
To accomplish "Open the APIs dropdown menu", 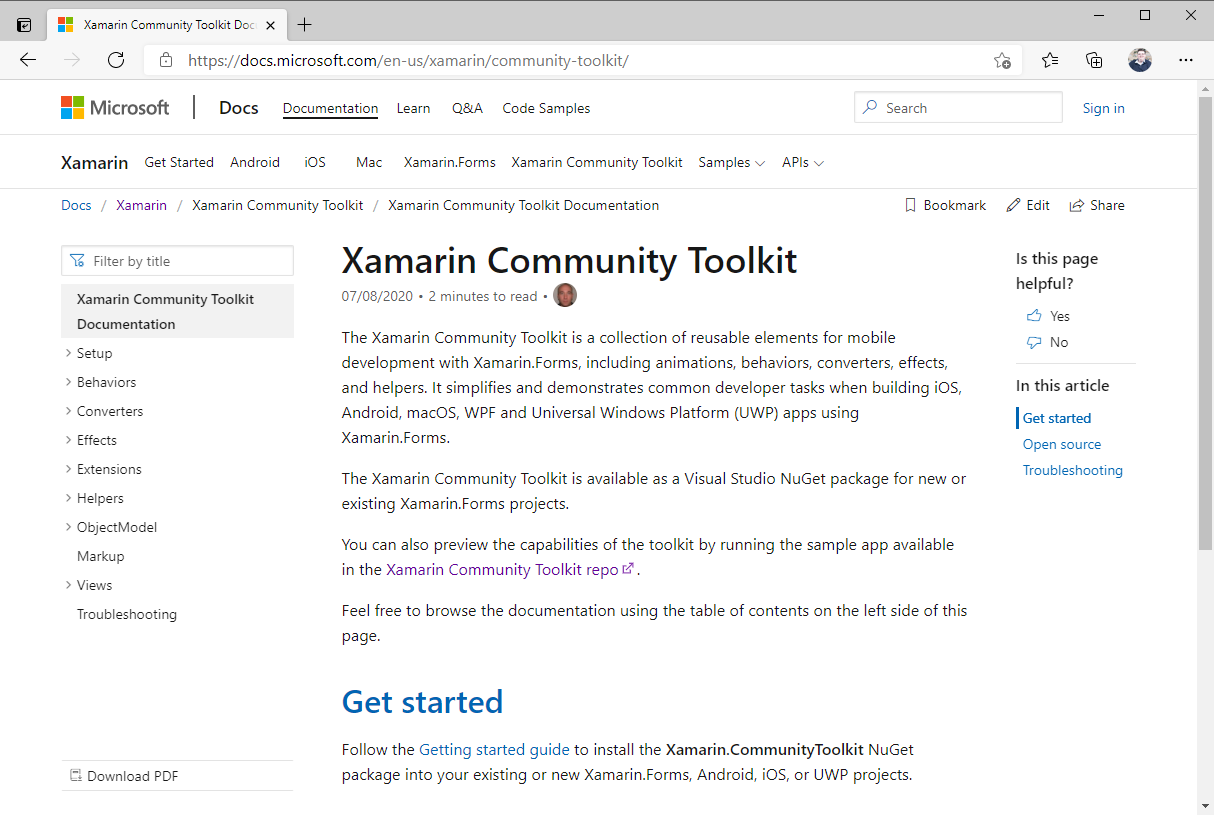I will pyautogui.click(x=802, y=162).
